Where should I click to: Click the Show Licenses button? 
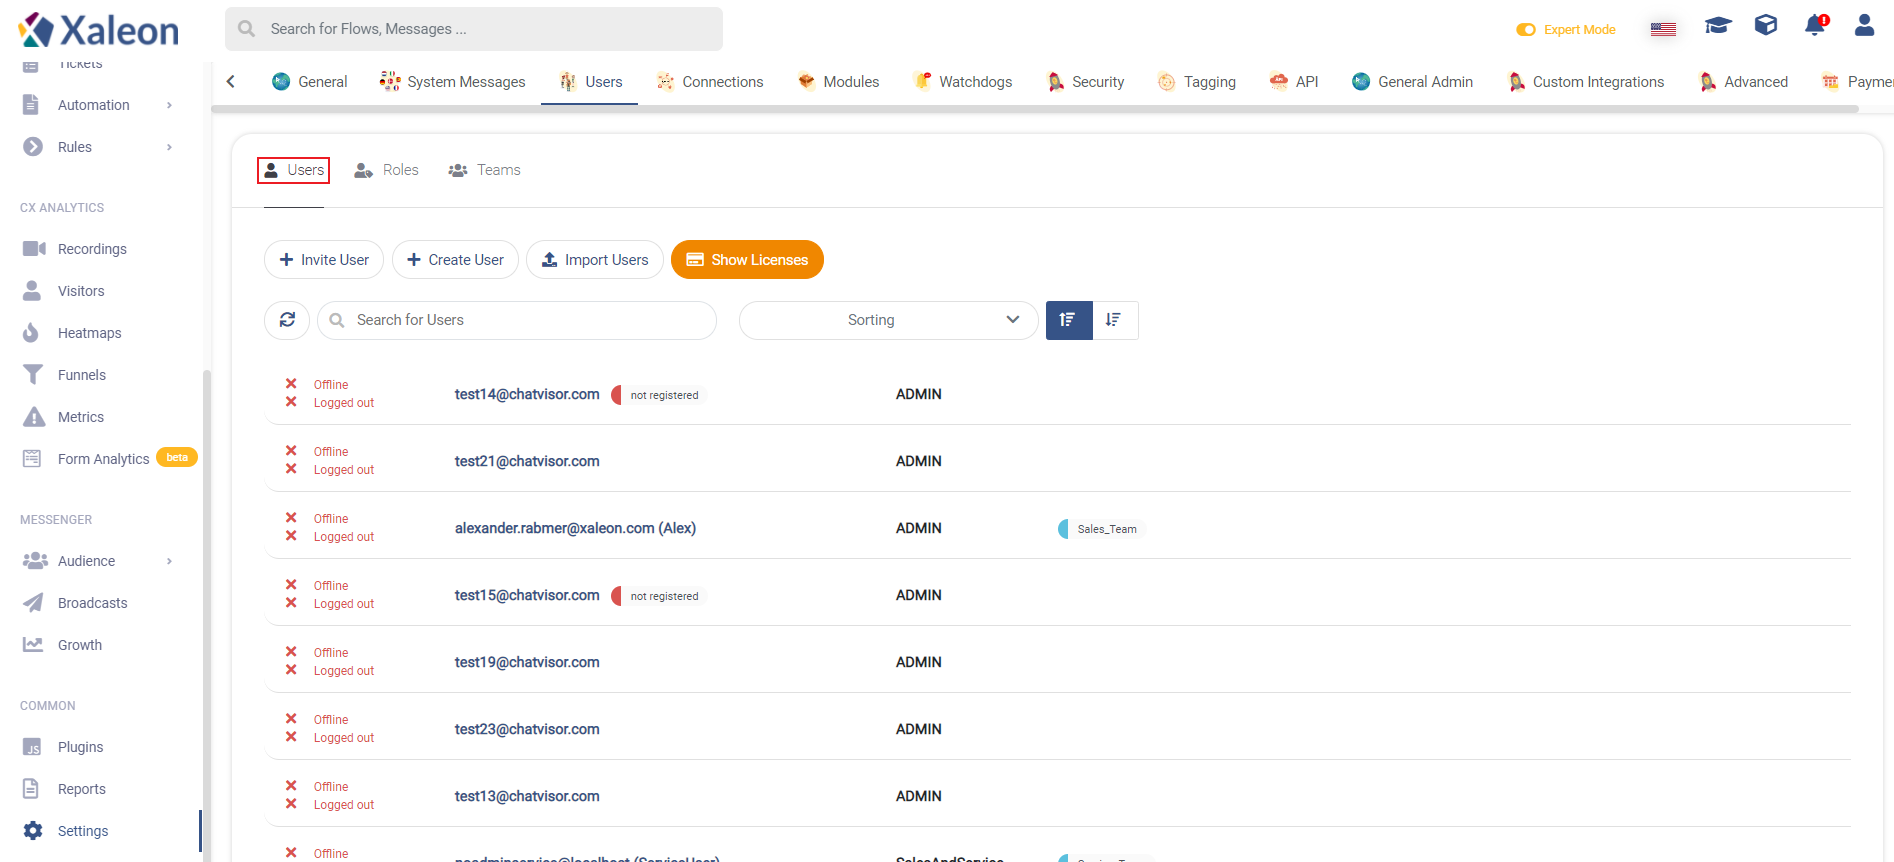point(747,260)
